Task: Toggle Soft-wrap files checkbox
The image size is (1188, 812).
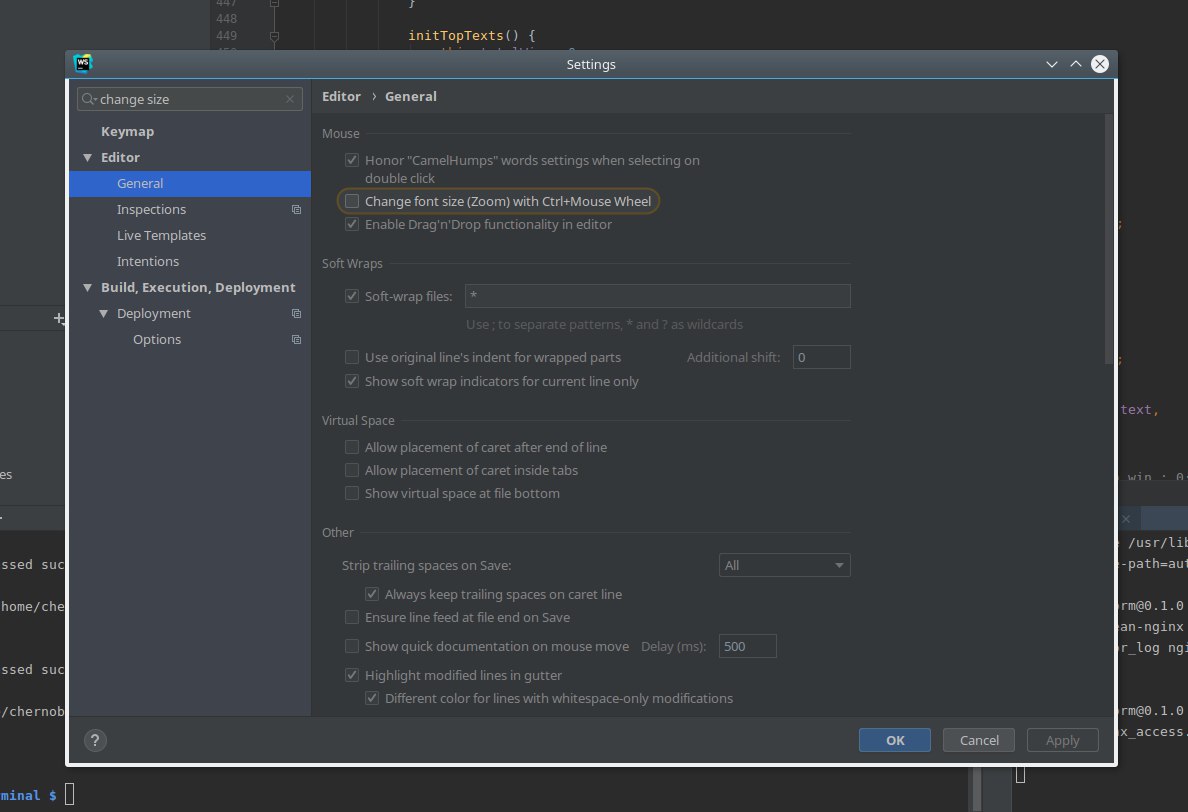Action: (352, 295)
